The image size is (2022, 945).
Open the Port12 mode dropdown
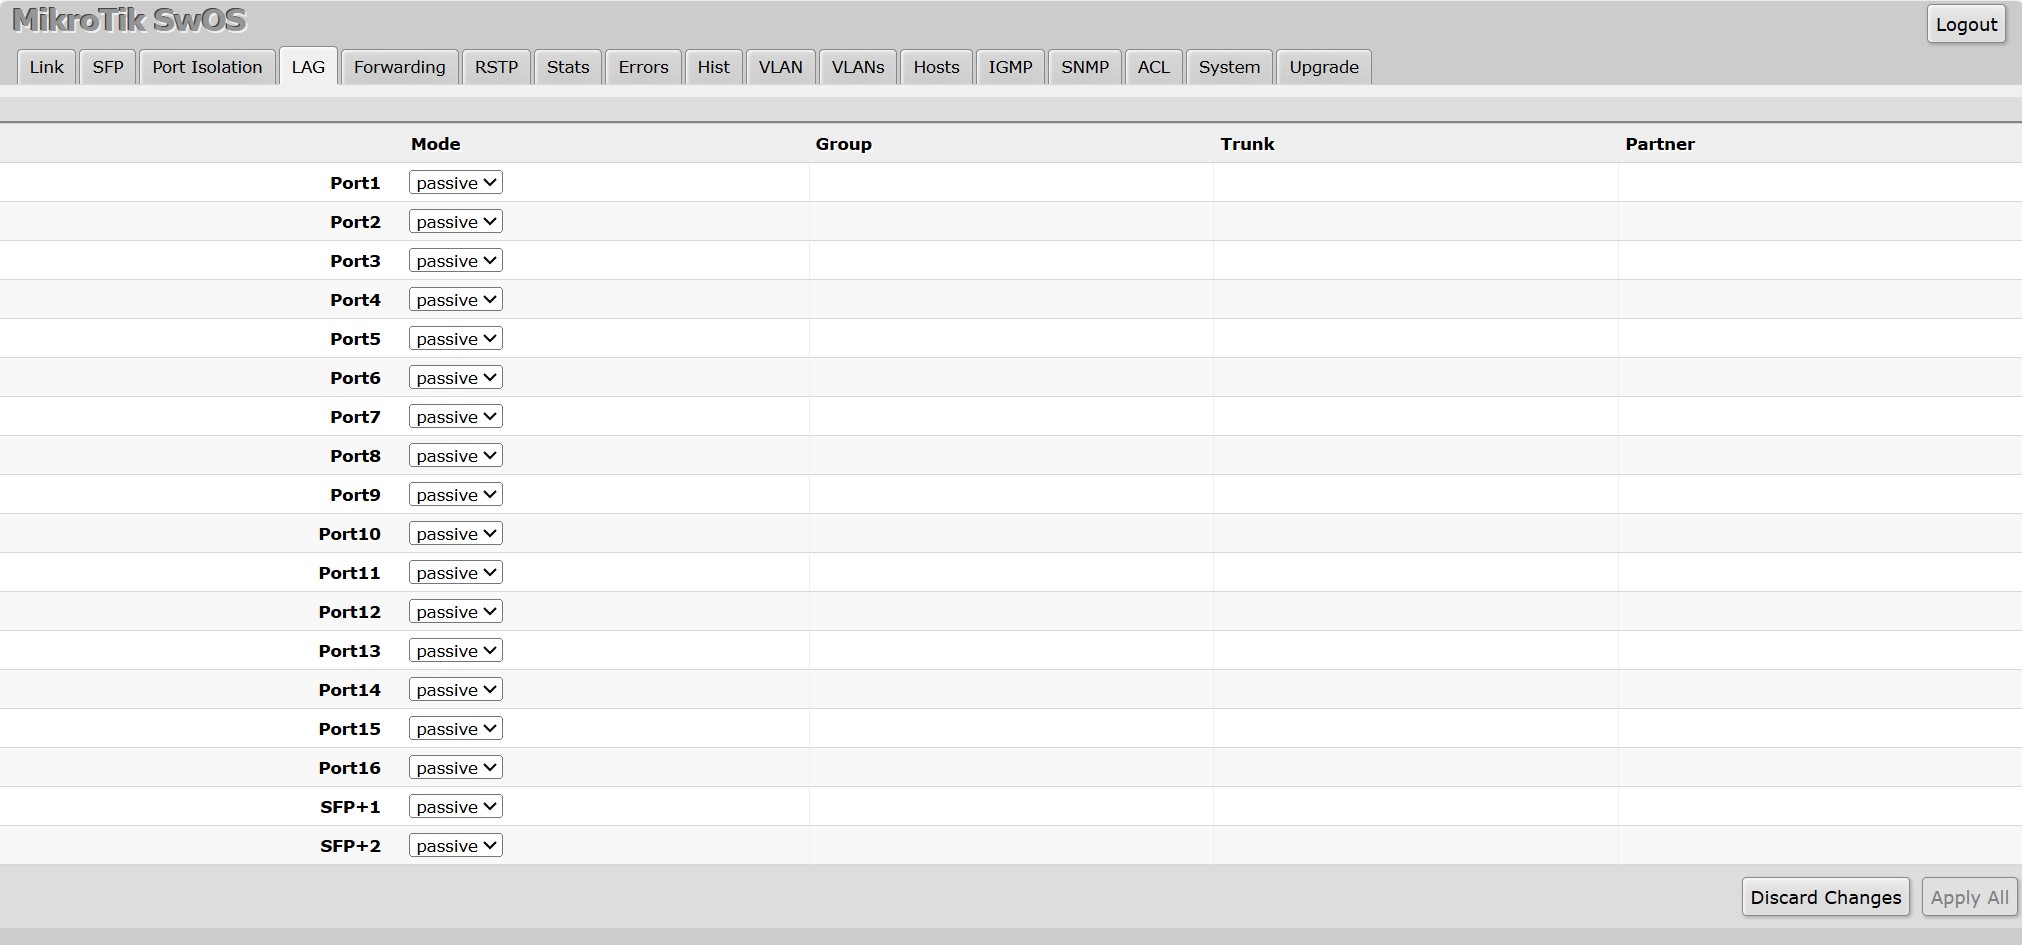pyautogui.click(x=456, y=612)
